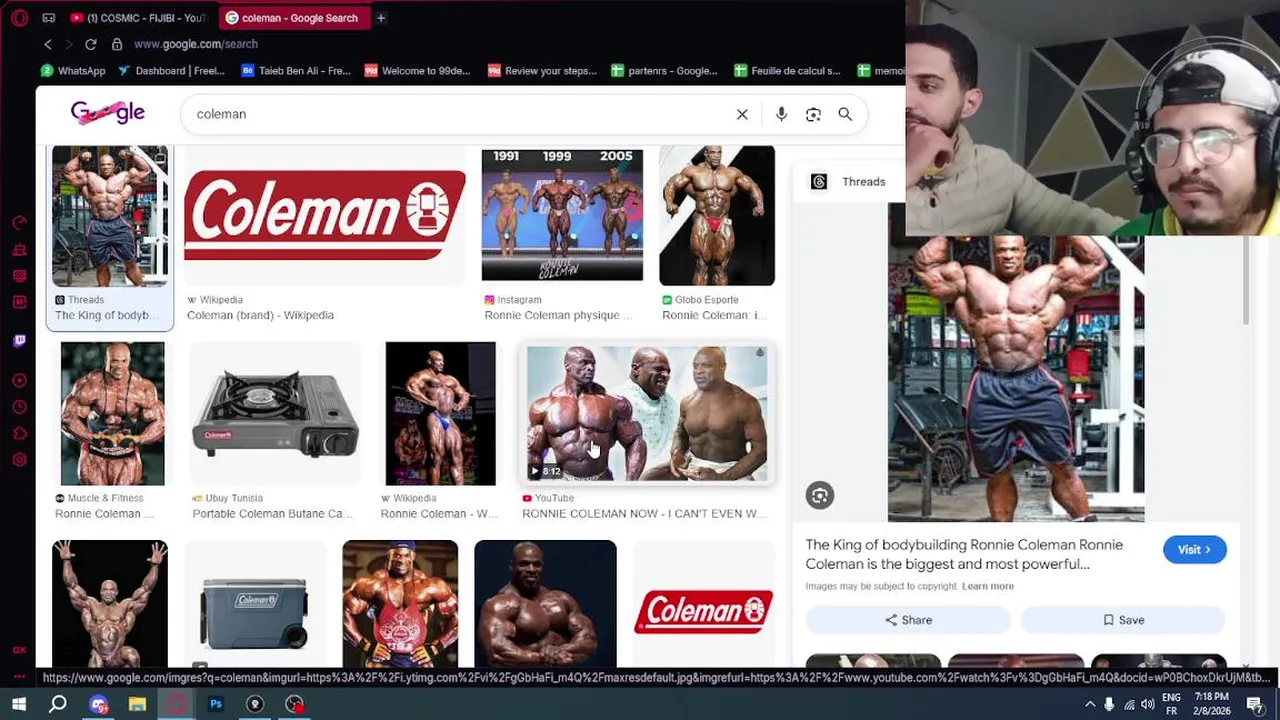Open the 1991 1999 2005 physique image
1280x720 pixels.
[x=562, y=215]
